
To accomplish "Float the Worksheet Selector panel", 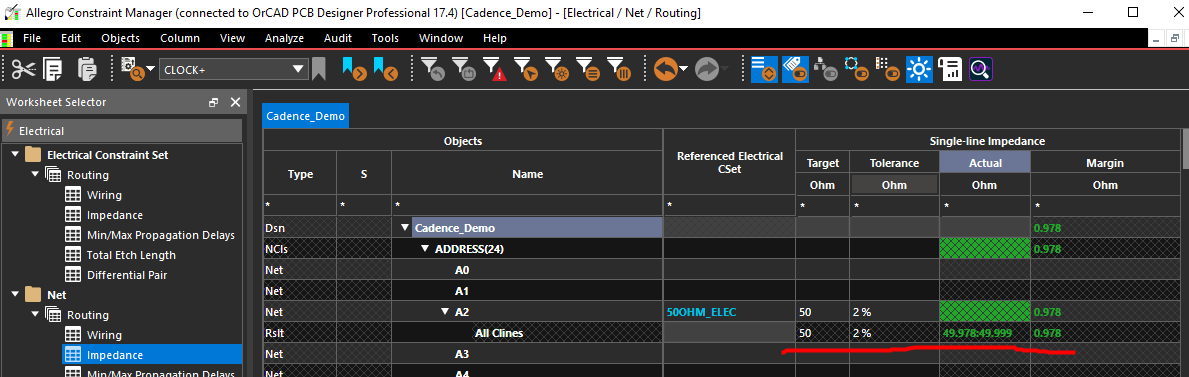I will point(214,102).
